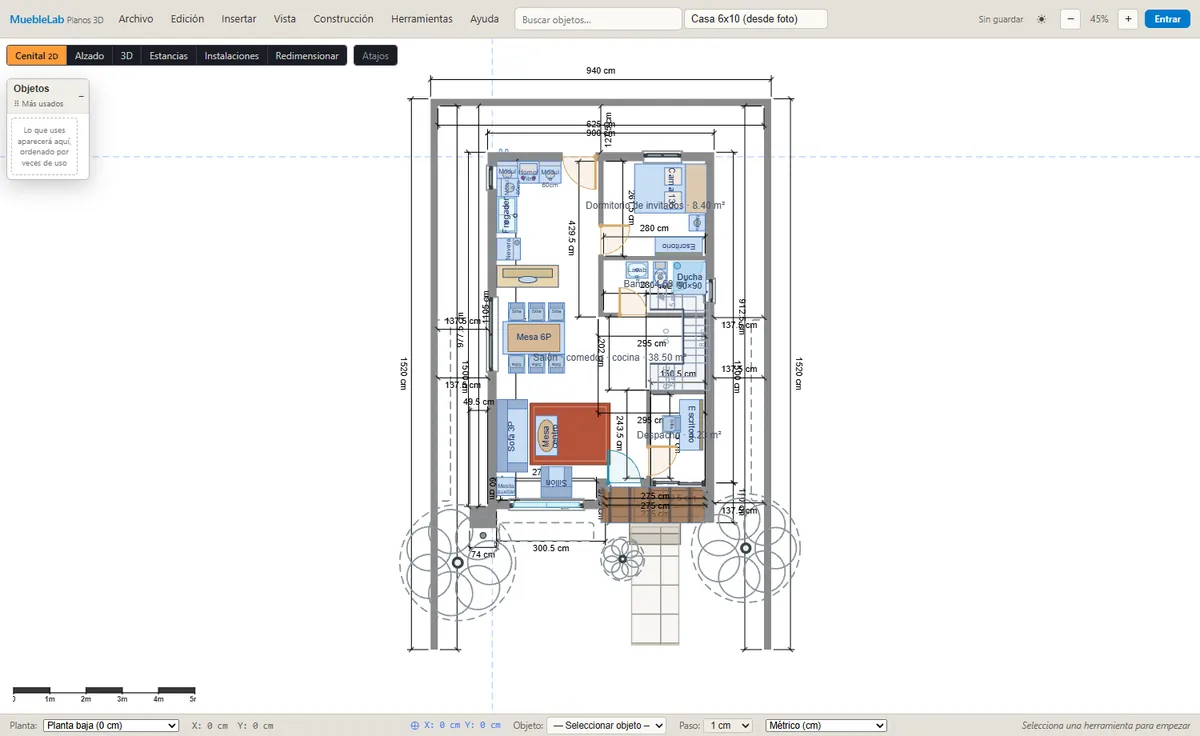
Task: Open the Atajos shortcuts button
Action: [375, 56]
